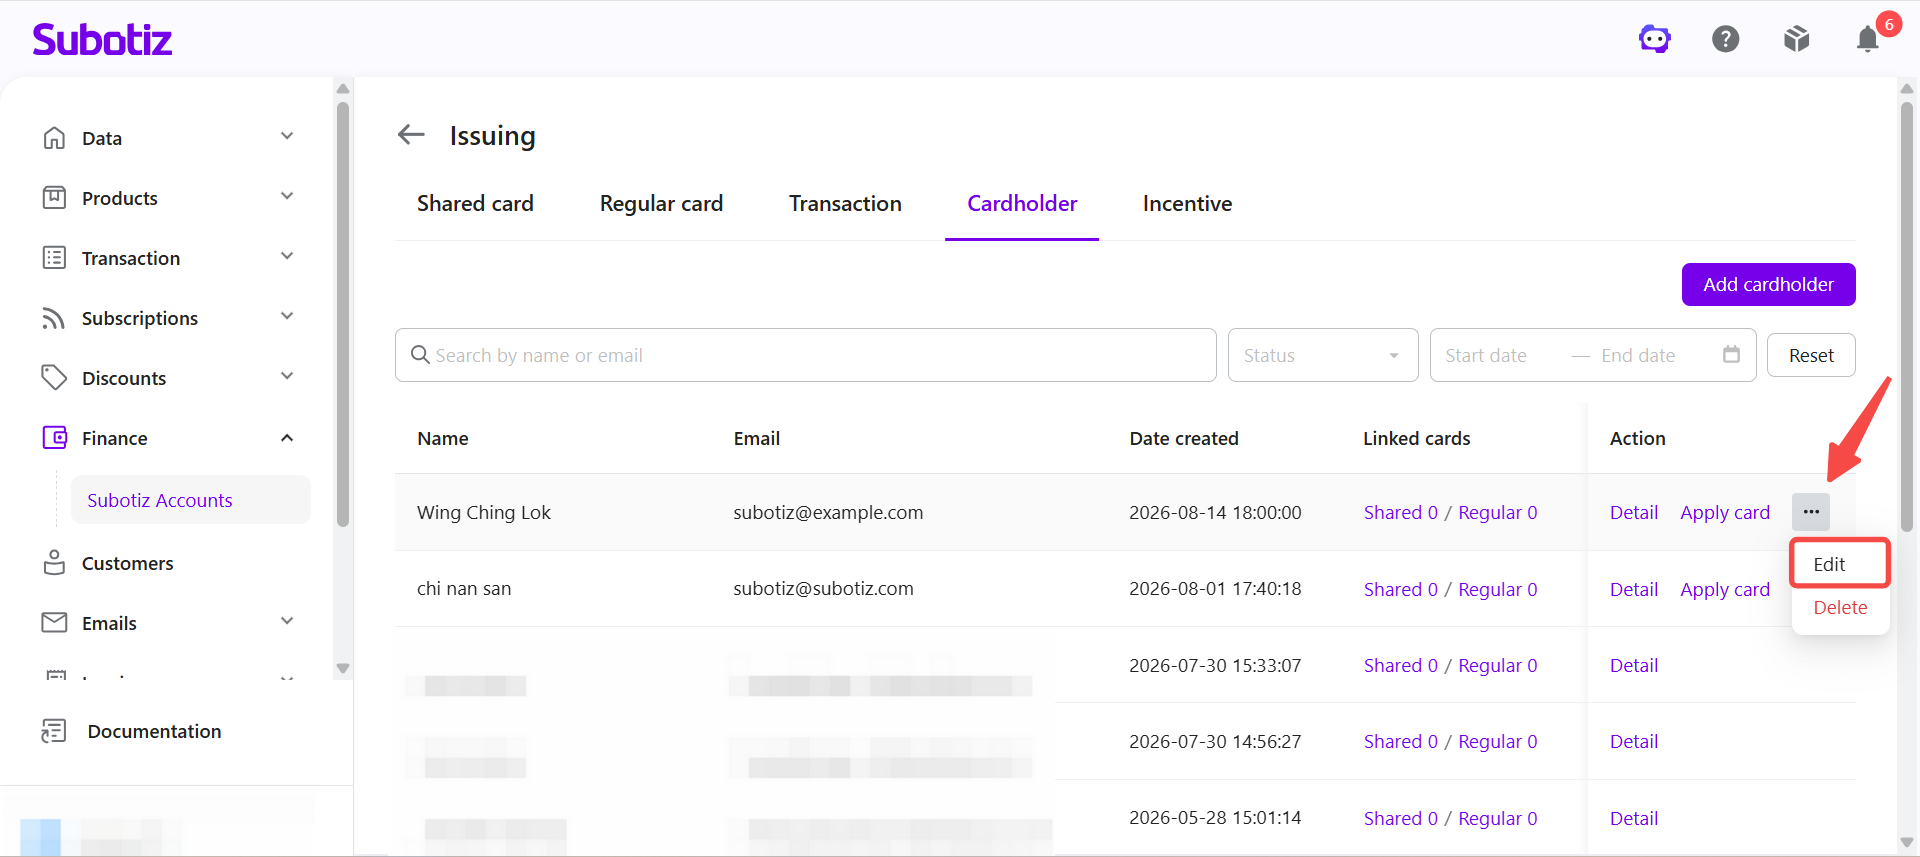This screenshot has width=1920, height=857.
Task: Click the main page scrollbar
Action: (x=1906, y=315)
